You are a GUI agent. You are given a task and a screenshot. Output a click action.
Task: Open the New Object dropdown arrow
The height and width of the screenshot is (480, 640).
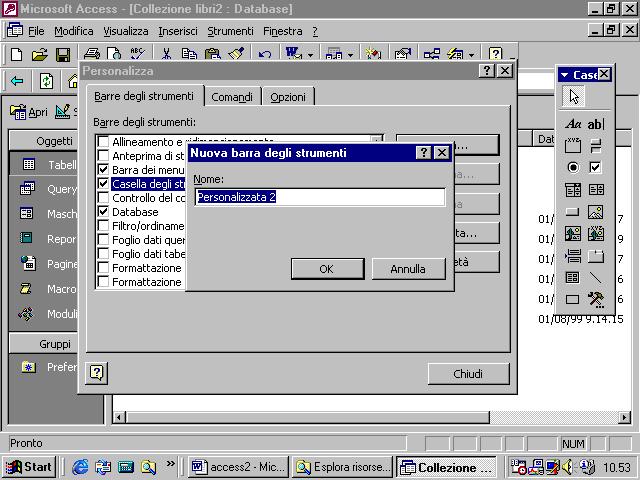(471, 55)
